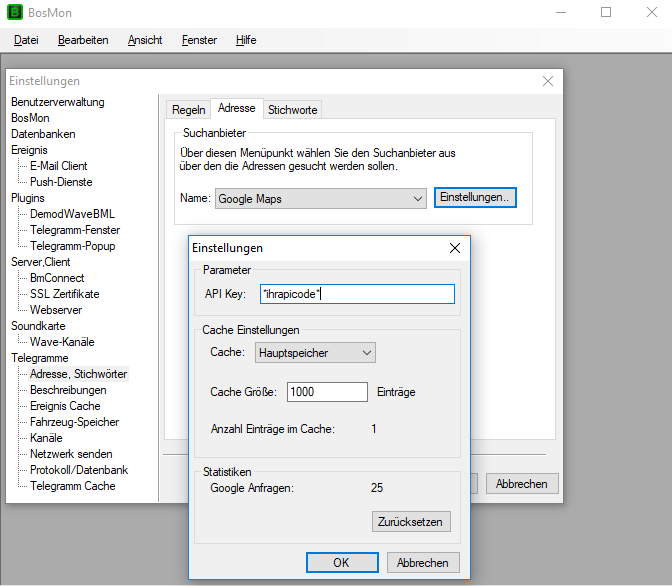This screenshot has height=586, width=672.
Task: Expand the Cache Hauptspeicher dropdown
Action: click(315, 353)
